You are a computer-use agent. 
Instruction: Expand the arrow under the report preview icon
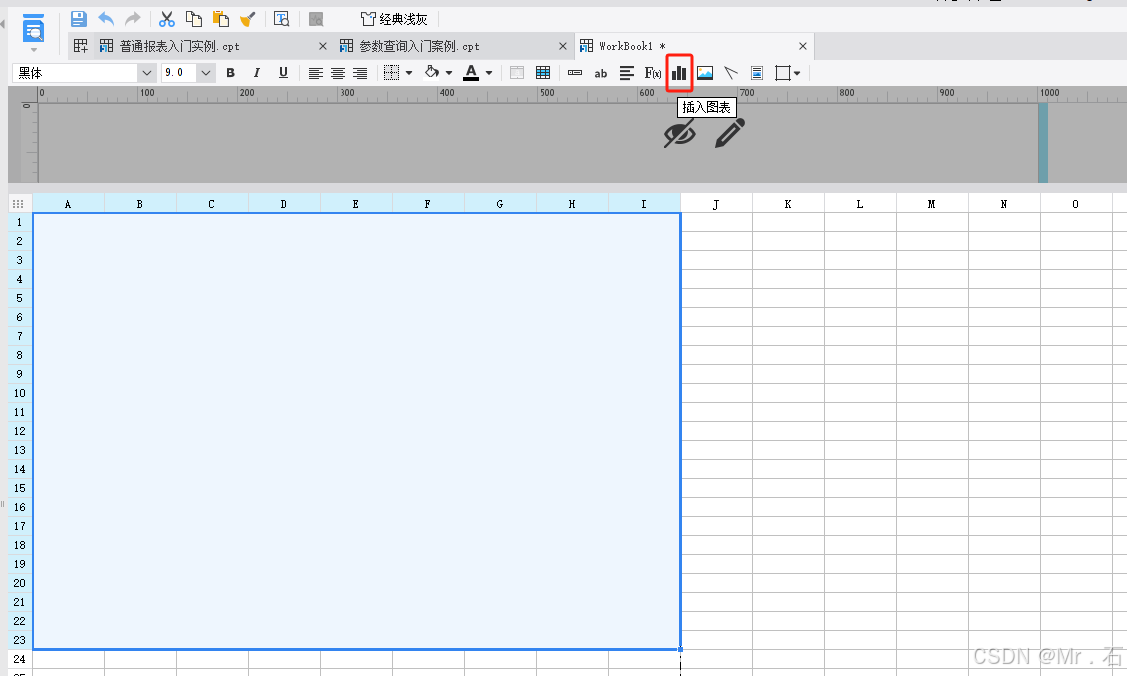click(34, 50)
